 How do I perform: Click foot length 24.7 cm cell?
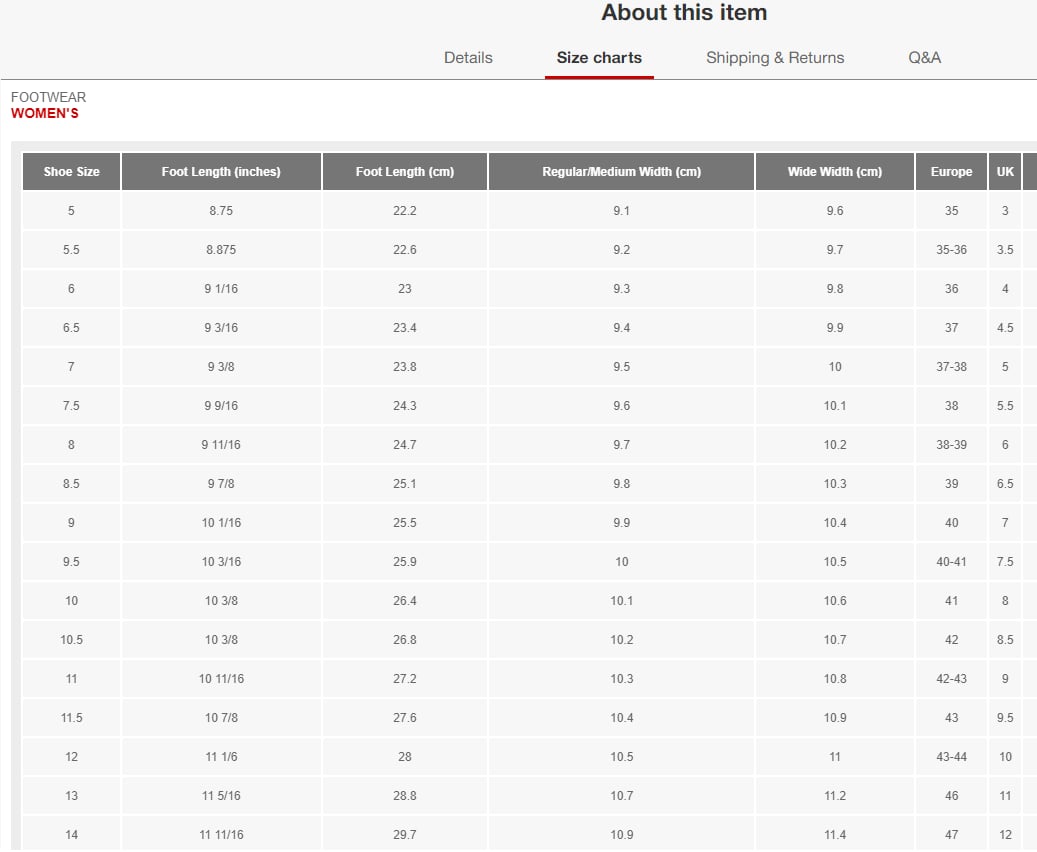405,445
